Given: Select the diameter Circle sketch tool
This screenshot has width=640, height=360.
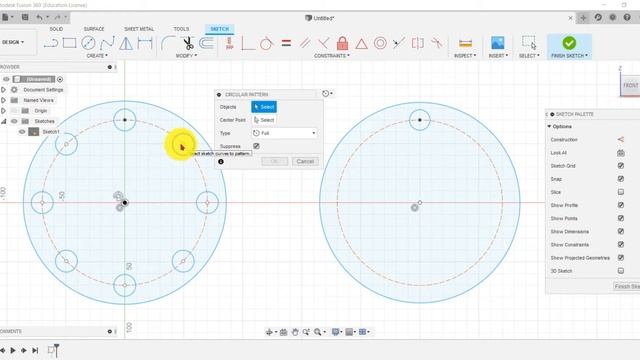Looking at the screenshot, I should 88,43.
